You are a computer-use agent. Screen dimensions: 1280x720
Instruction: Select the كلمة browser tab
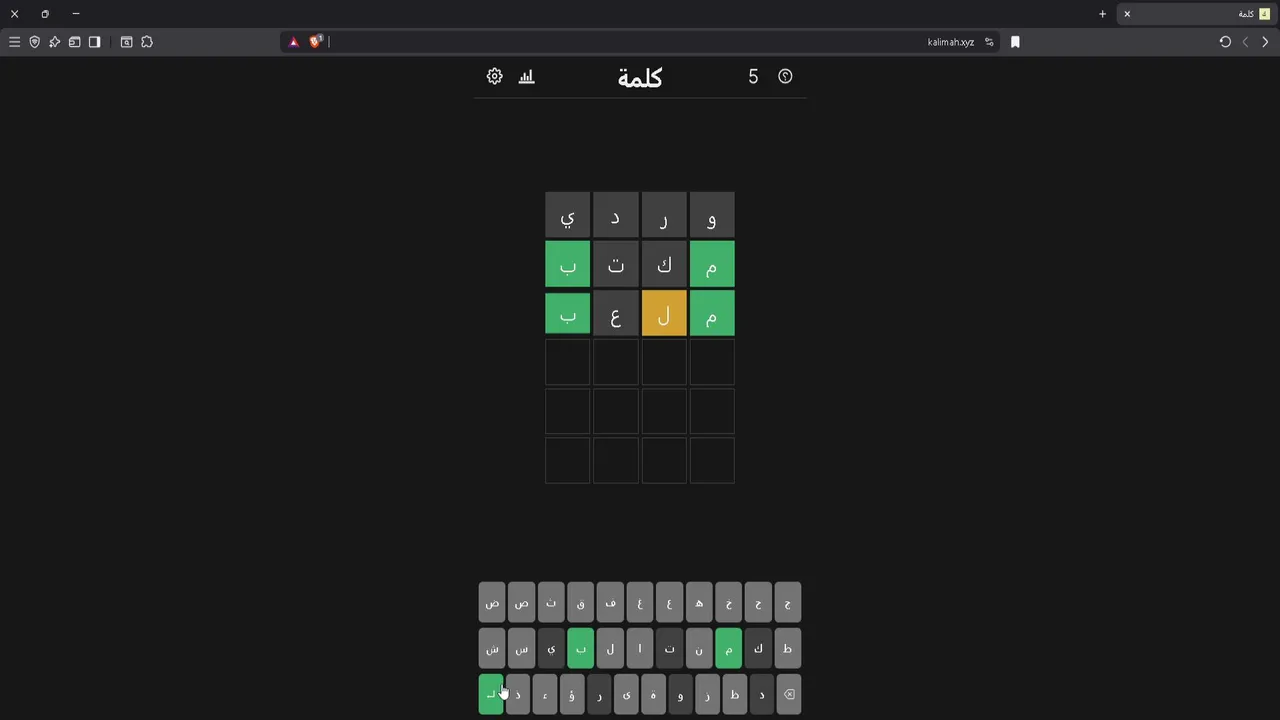1197,14
